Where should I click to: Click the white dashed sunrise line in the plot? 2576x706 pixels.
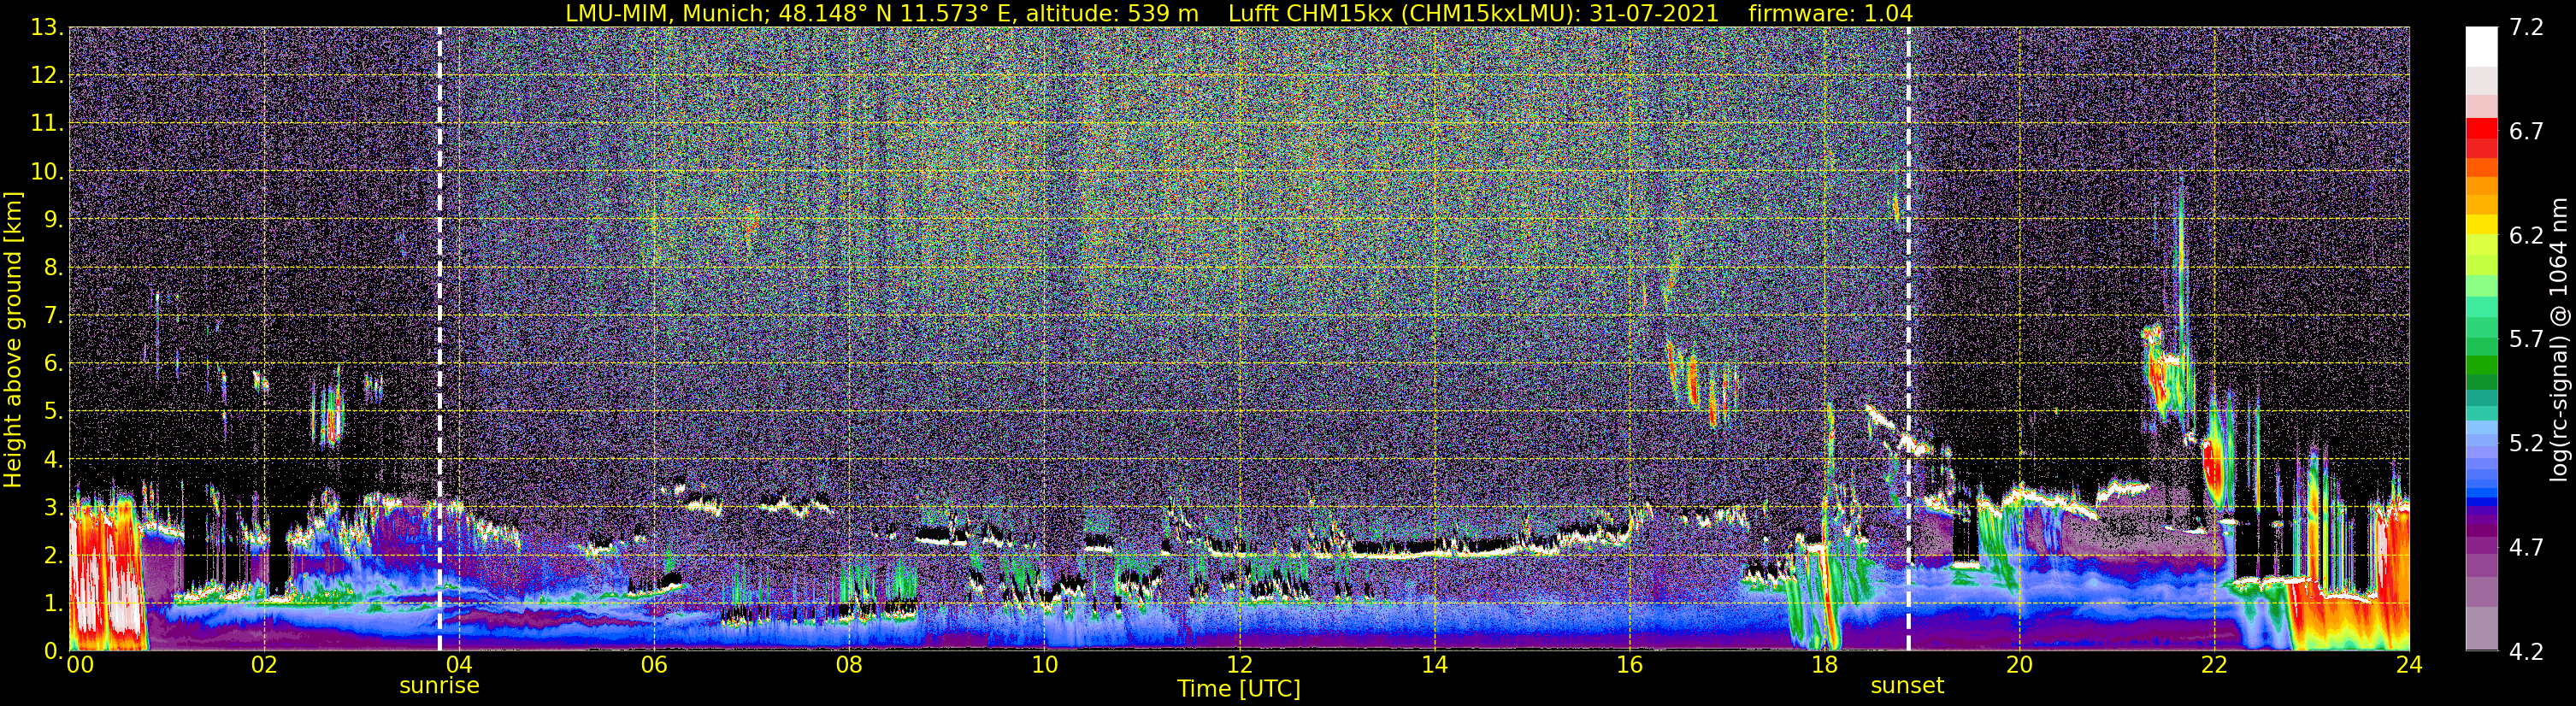[x=440, y=339]
